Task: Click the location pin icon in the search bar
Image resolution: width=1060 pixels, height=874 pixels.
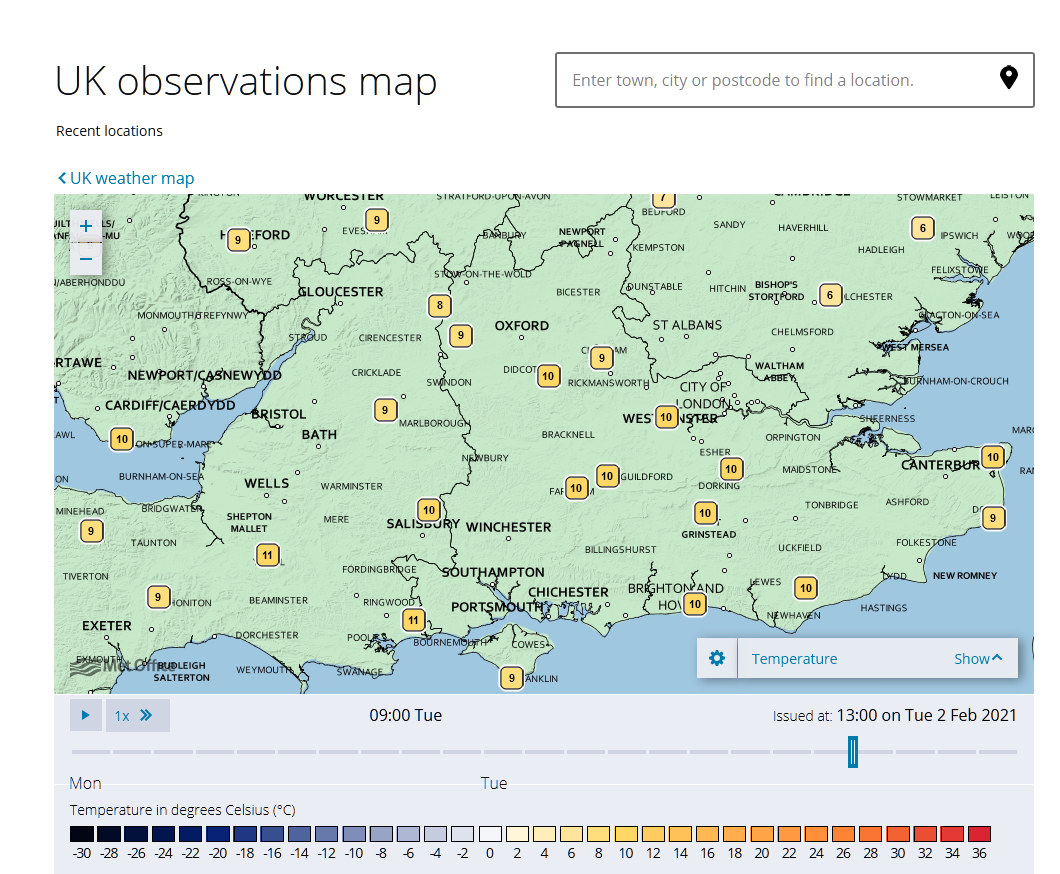Action: pyautogui.click(x=1009, y=79)
